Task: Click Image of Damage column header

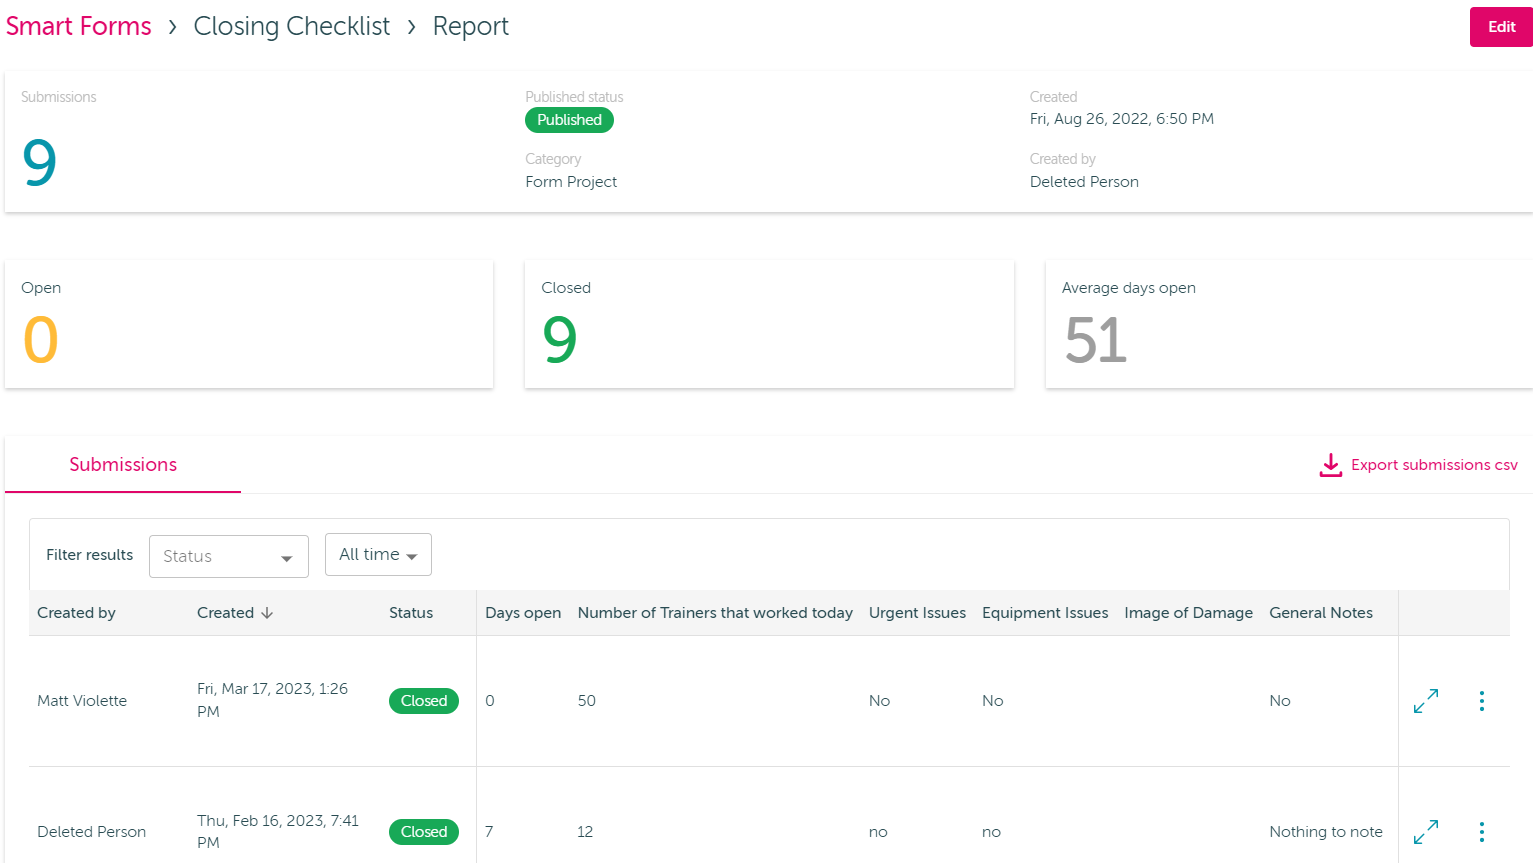Action: [1188, 613]
